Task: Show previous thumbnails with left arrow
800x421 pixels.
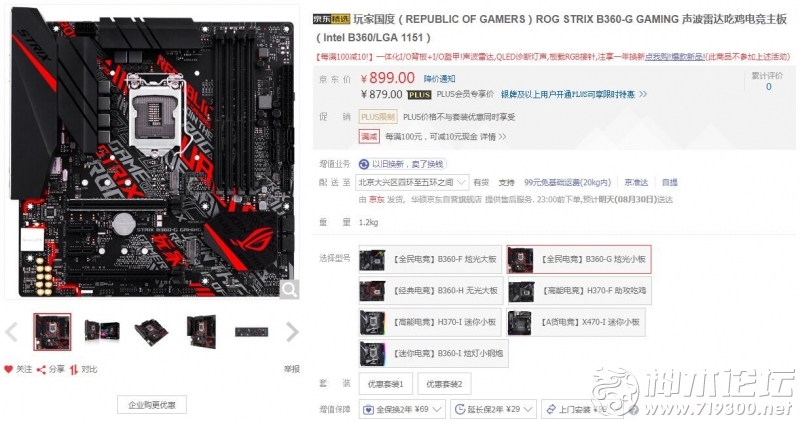Action: (x=11, y=332)
